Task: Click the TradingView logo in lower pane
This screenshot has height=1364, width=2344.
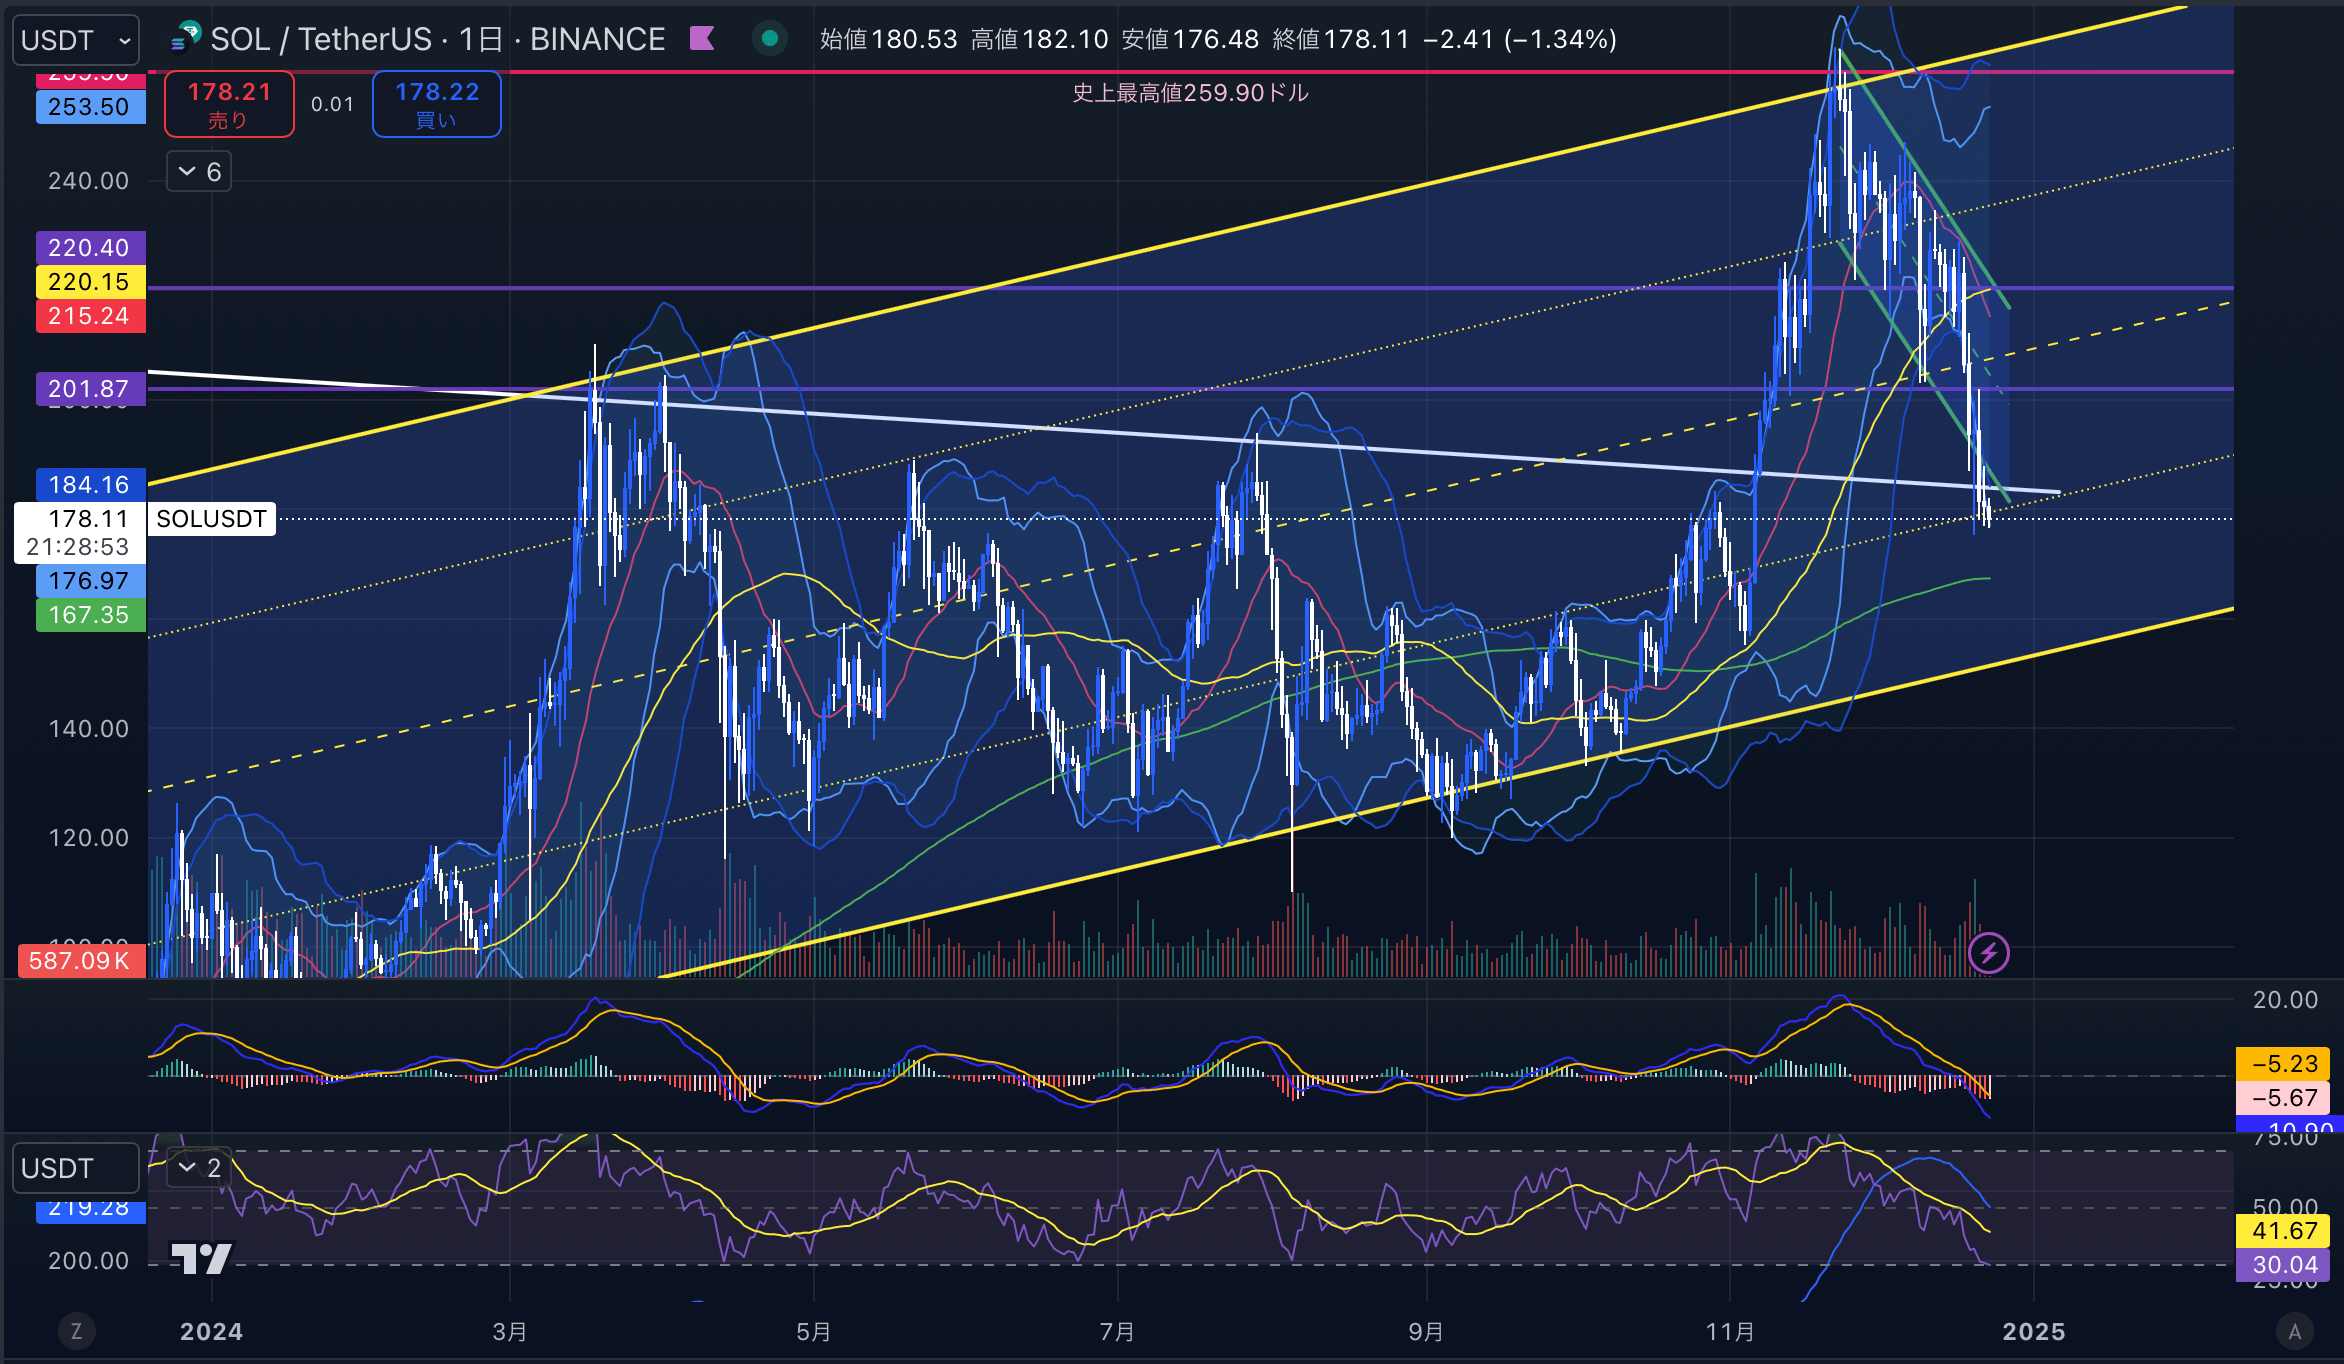Action: tap(201, 1258)
